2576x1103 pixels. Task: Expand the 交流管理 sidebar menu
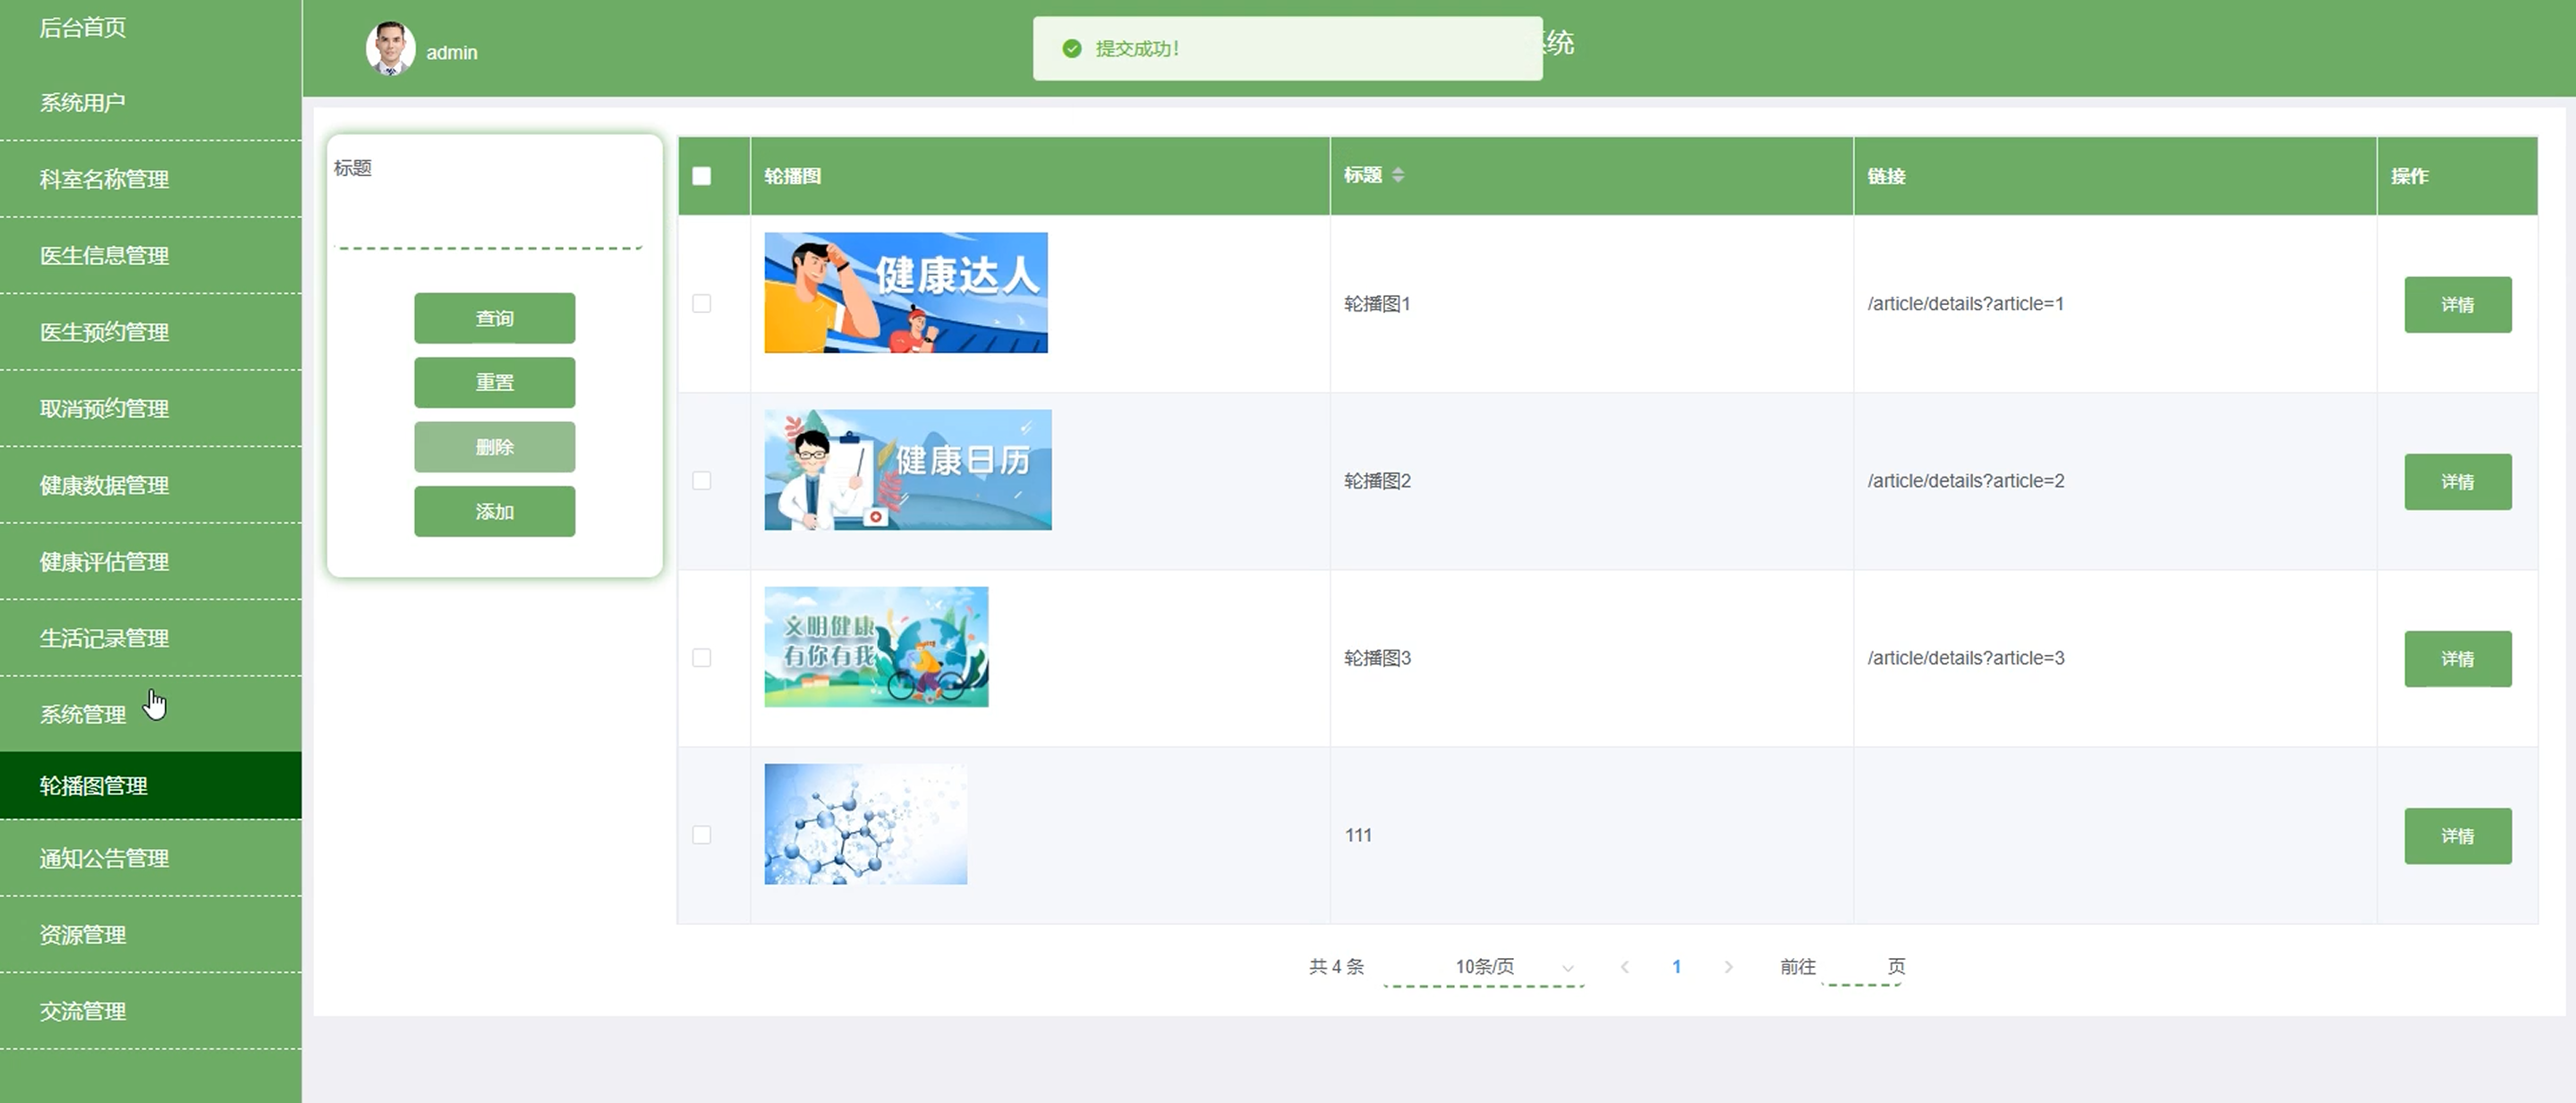click(x=83, y=1010)
